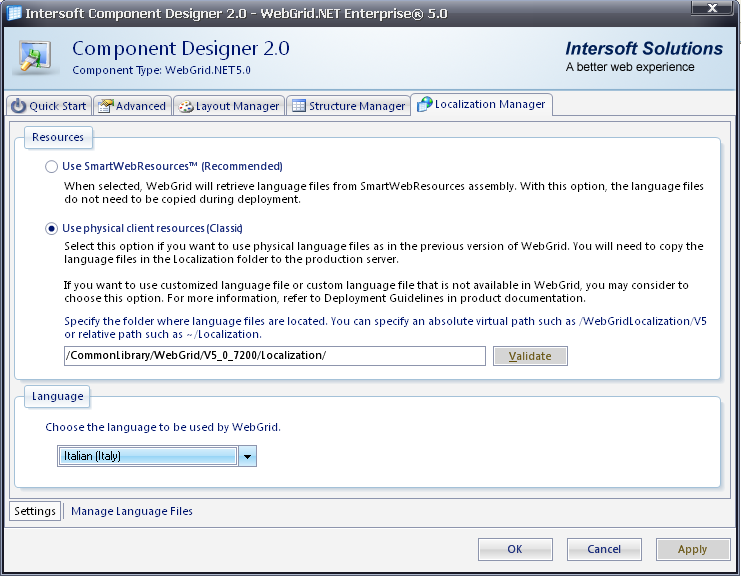Click the Localization Manager globe icon
The image size is (741, 576).
tap(424, 104)
